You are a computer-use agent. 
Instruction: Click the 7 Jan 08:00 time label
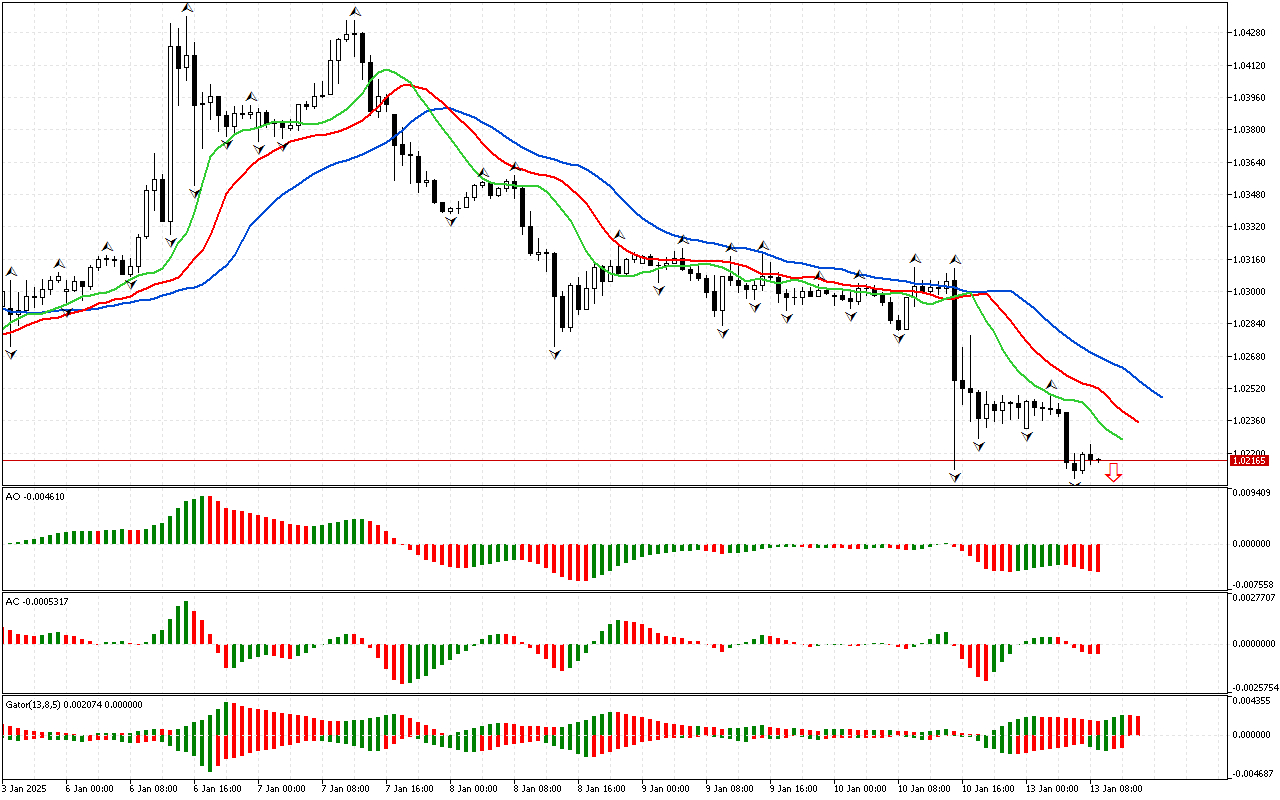(347, 788)
